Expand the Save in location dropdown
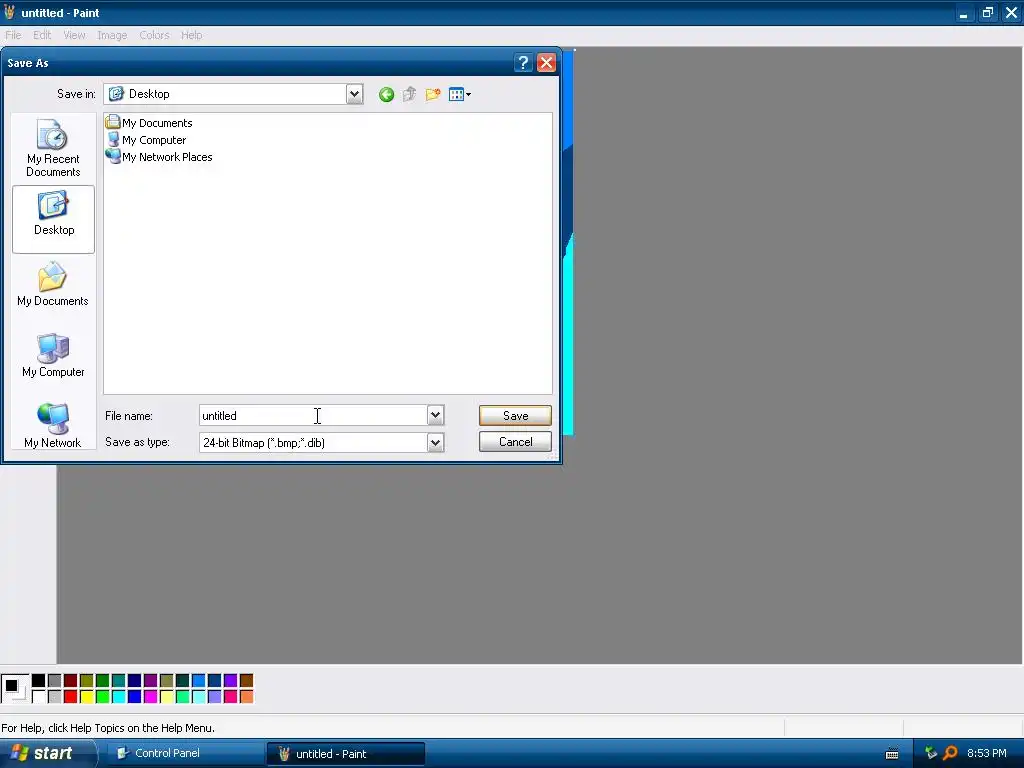Image resolution: width=1024 pixels, height=768 pixels. (x=354, y=94)
